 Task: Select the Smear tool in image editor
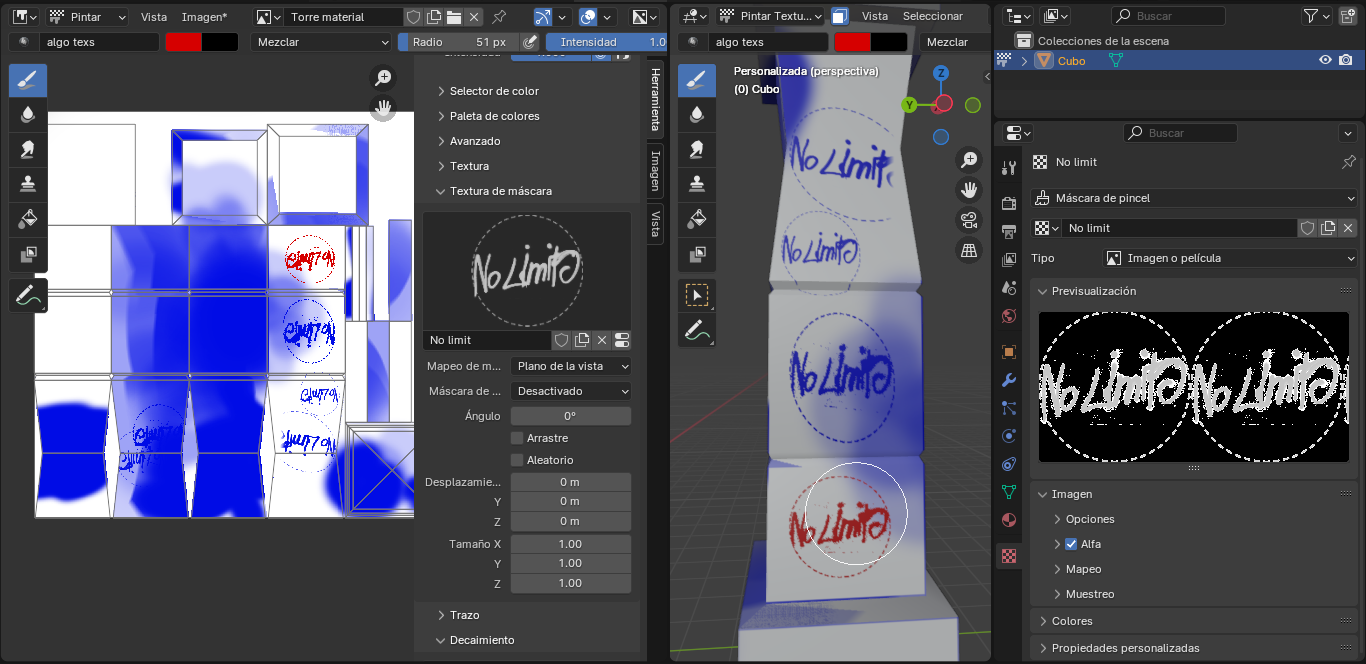click(x=28, y=149)
